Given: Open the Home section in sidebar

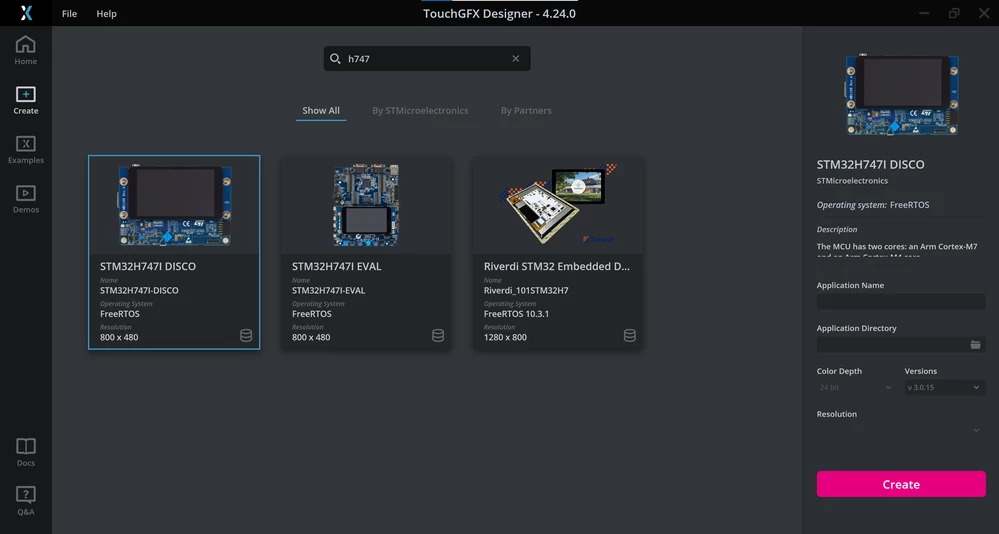Looking at the screenshot, I should [x=25, y=50].
